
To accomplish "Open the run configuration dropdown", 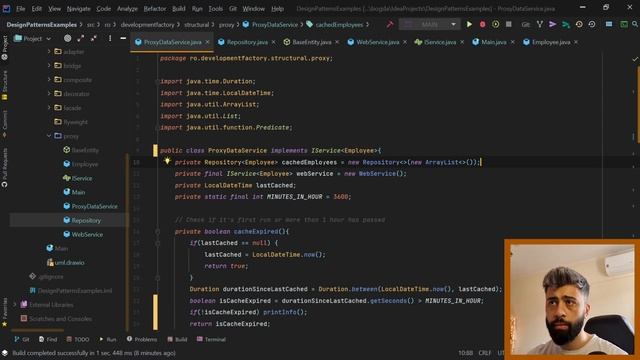I will click(x=429, y=24).
